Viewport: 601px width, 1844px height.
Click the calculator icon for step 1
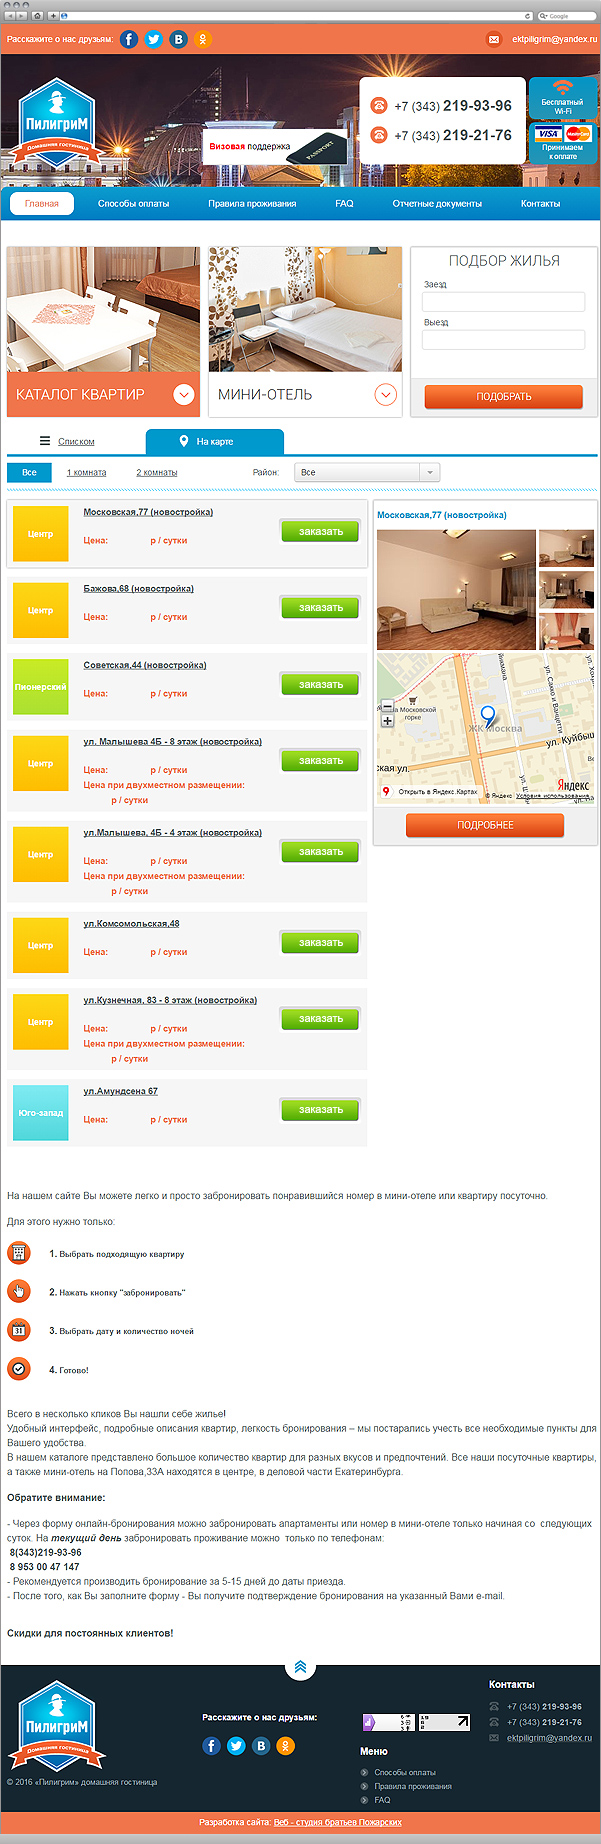coord(18,1253)
